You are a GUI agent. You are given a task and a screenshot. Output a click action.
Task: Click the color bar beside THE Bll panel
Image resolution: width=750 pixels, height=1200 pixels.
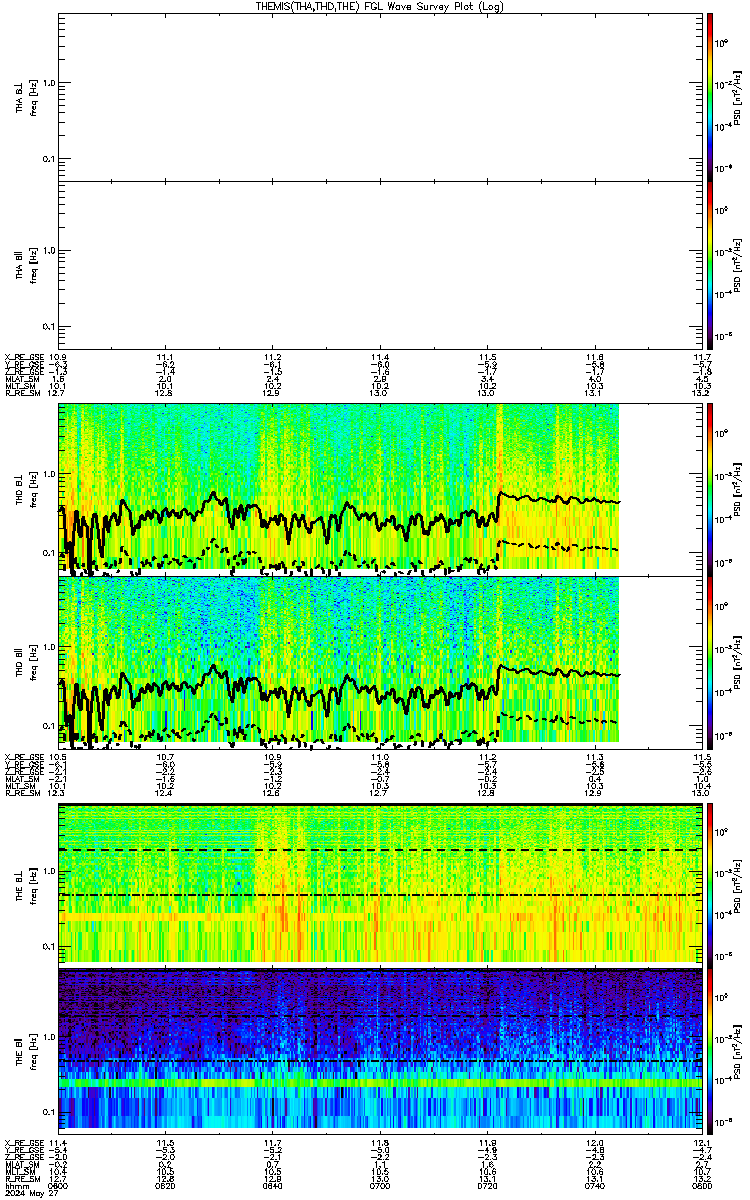click(709, 1051)
